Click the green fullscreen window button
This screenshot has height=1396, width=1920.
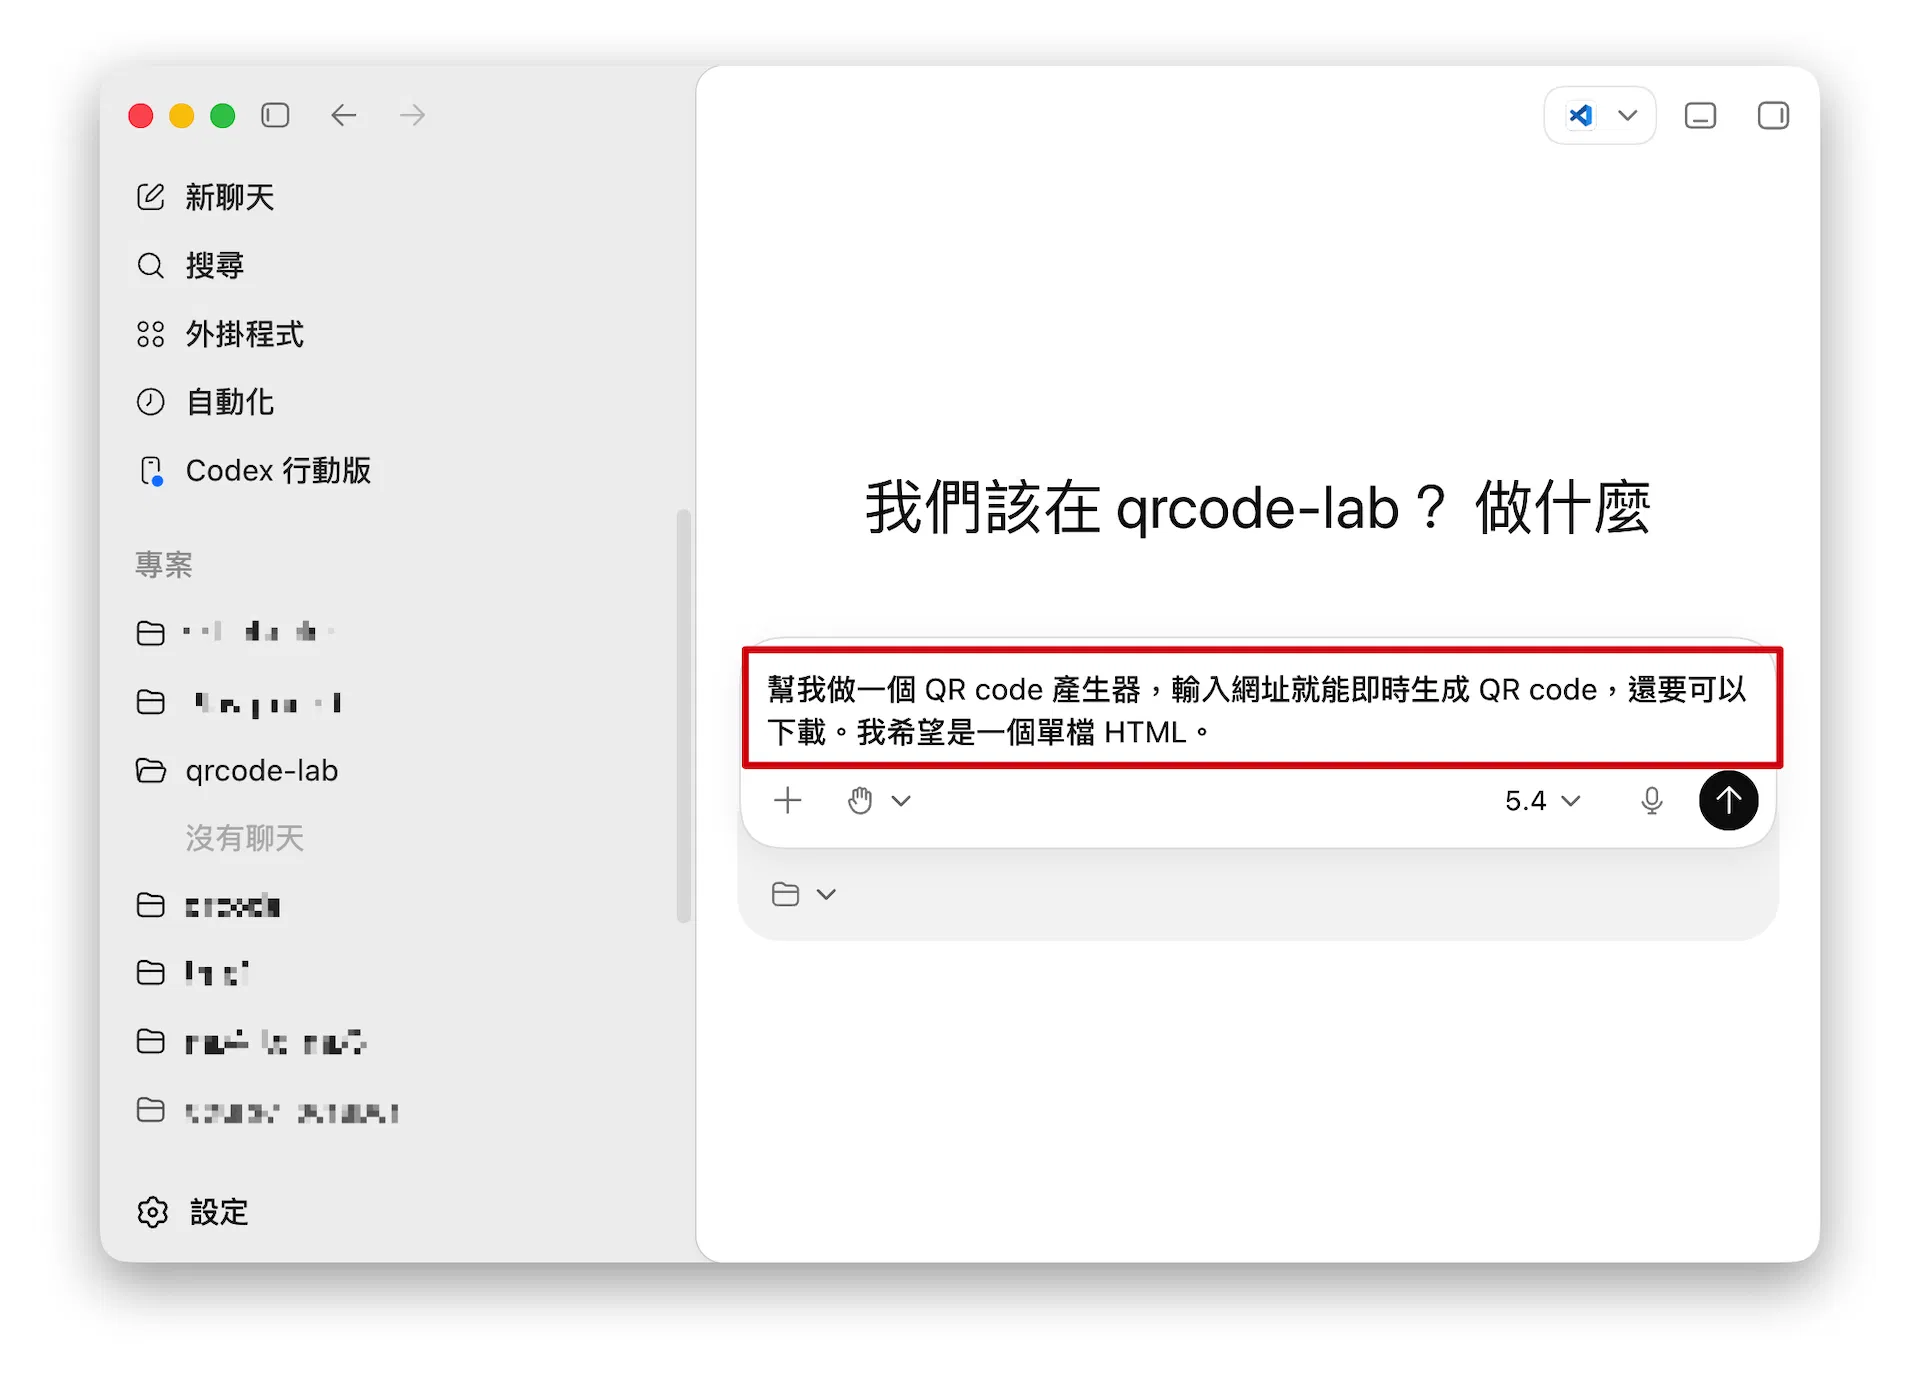223,116
